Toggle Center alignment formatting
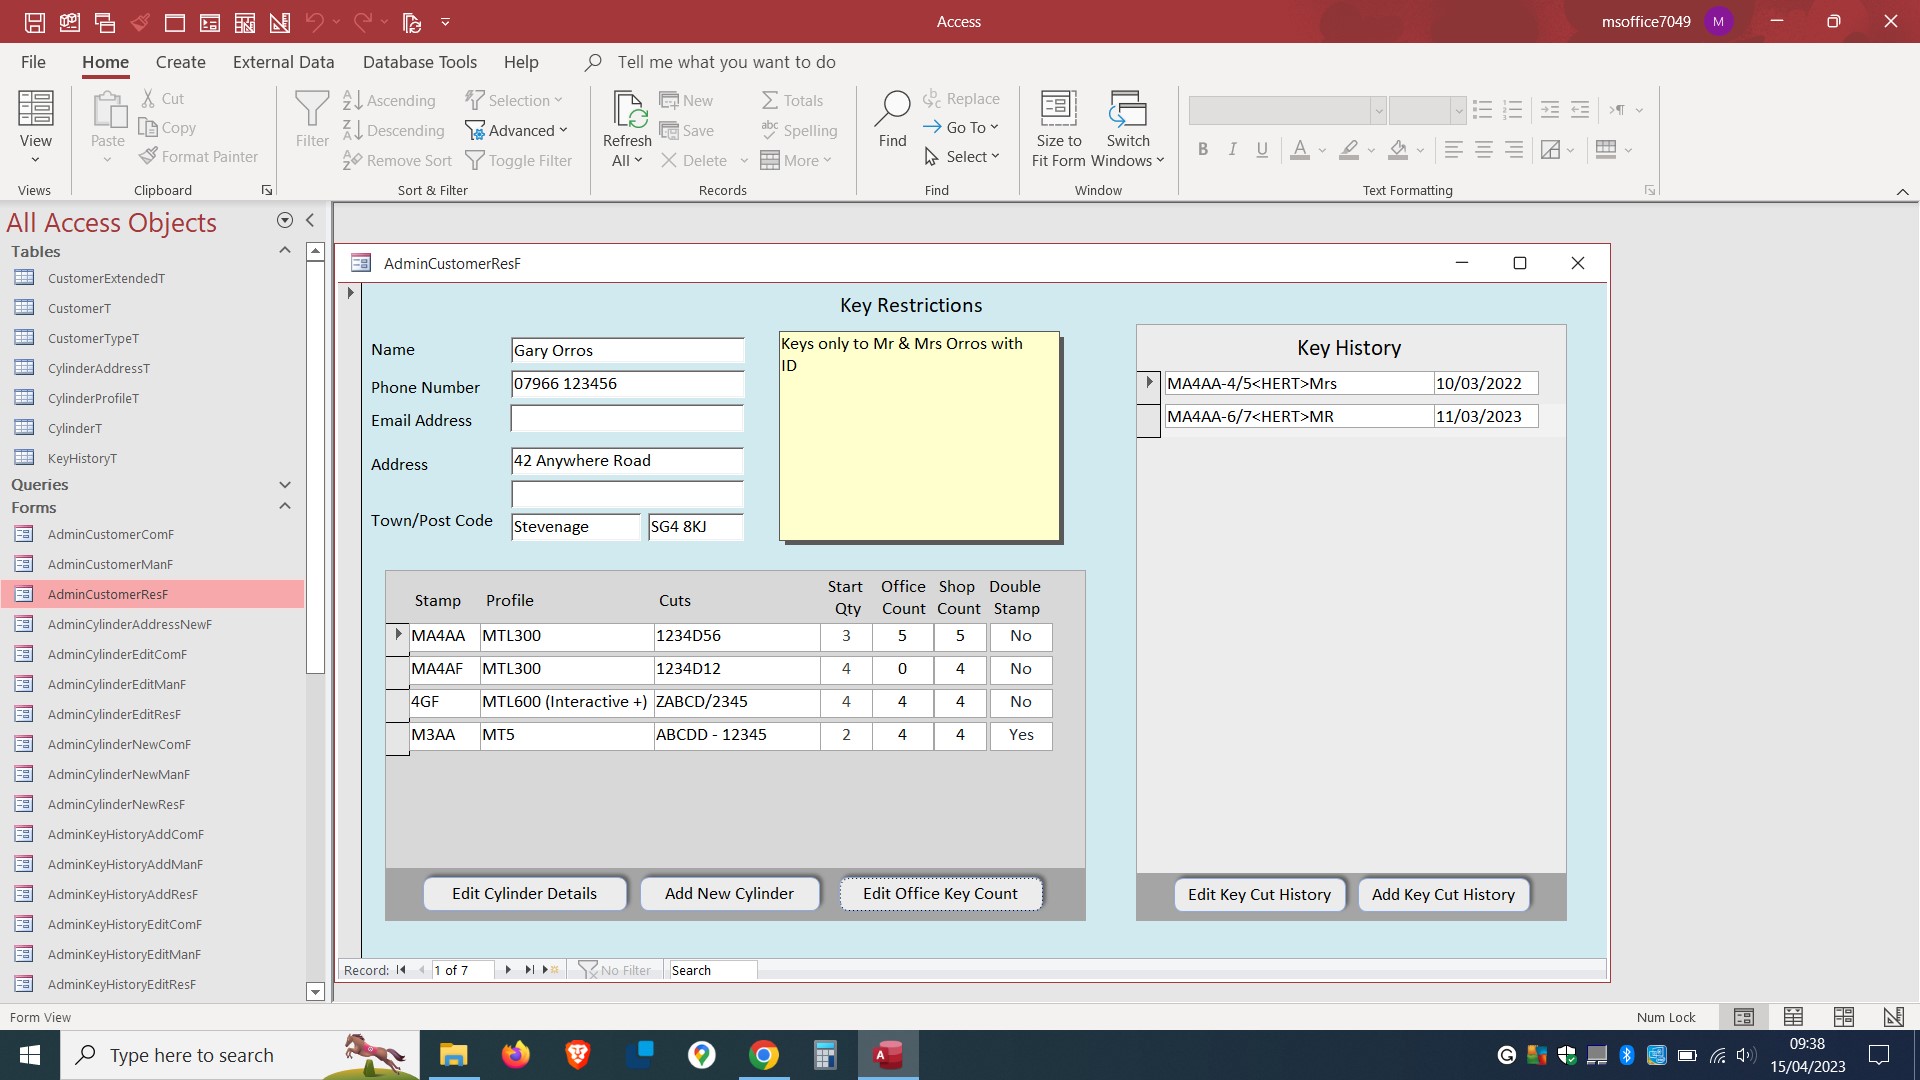Screen dimensions: 1920x1080 click(1484, 149)
